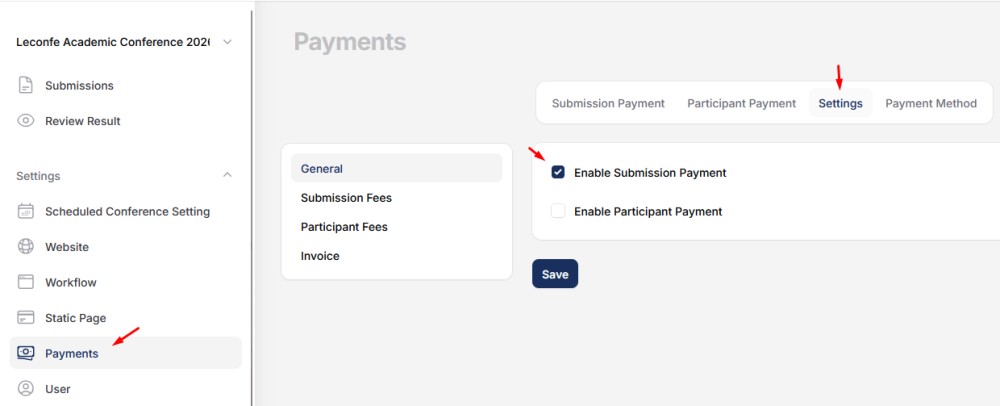
Task: Select the General settings section
Action: point(322,169)
